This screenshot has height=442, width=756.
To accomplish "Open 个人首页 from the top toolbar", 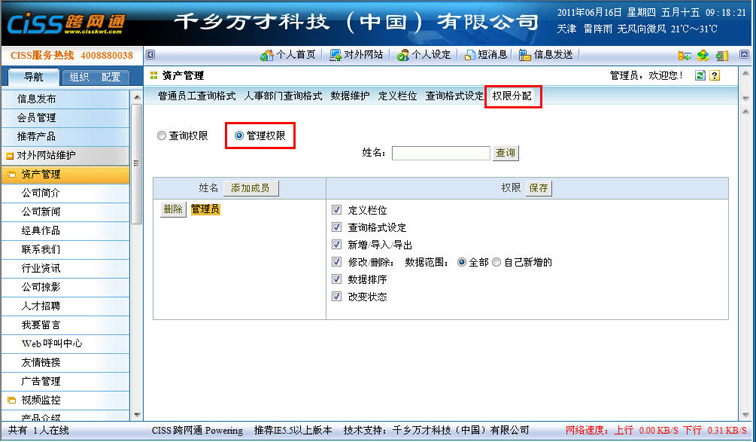I will point(289,55).
